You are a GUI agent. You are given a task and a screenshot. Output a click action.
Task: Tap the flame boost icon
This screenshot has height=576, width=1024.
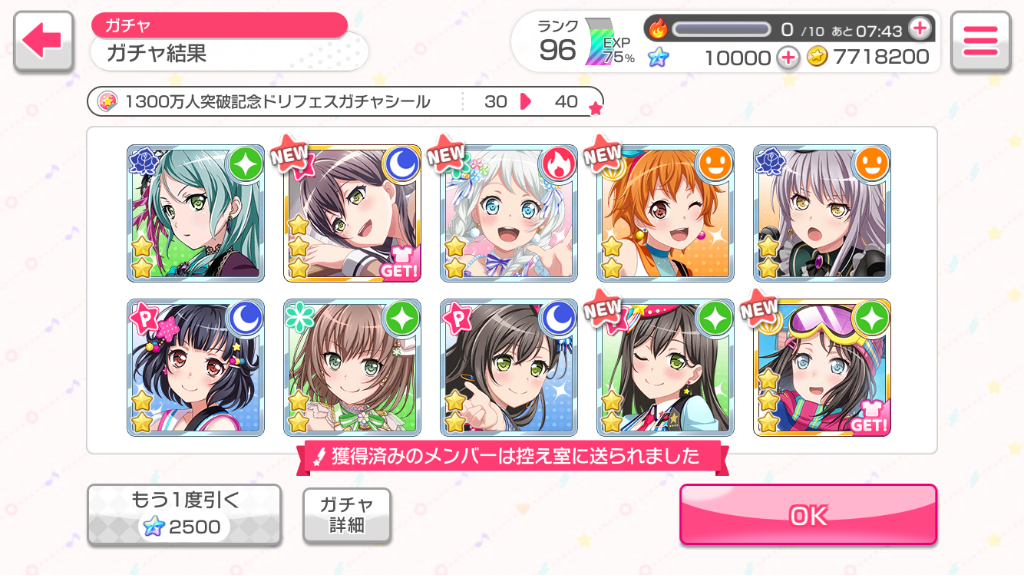point(658,29)
